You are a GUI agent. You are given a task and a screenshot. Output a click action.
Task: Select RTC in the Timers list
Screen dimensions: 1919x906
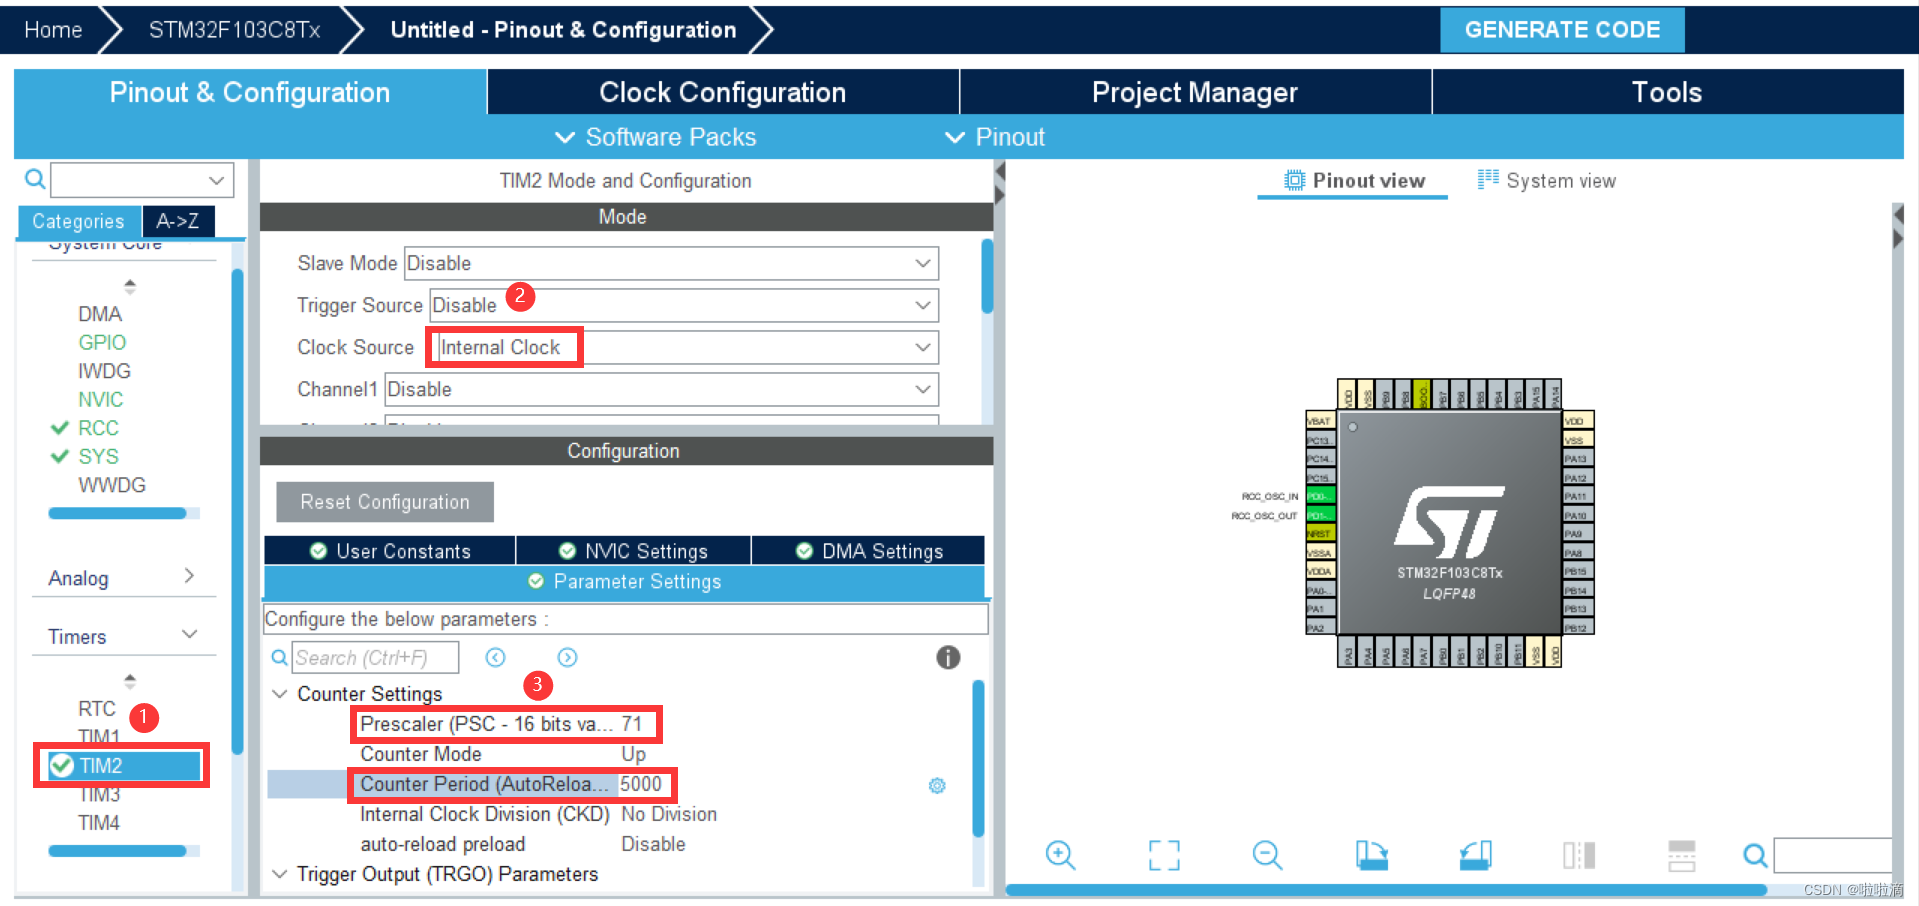coord(97,709)
